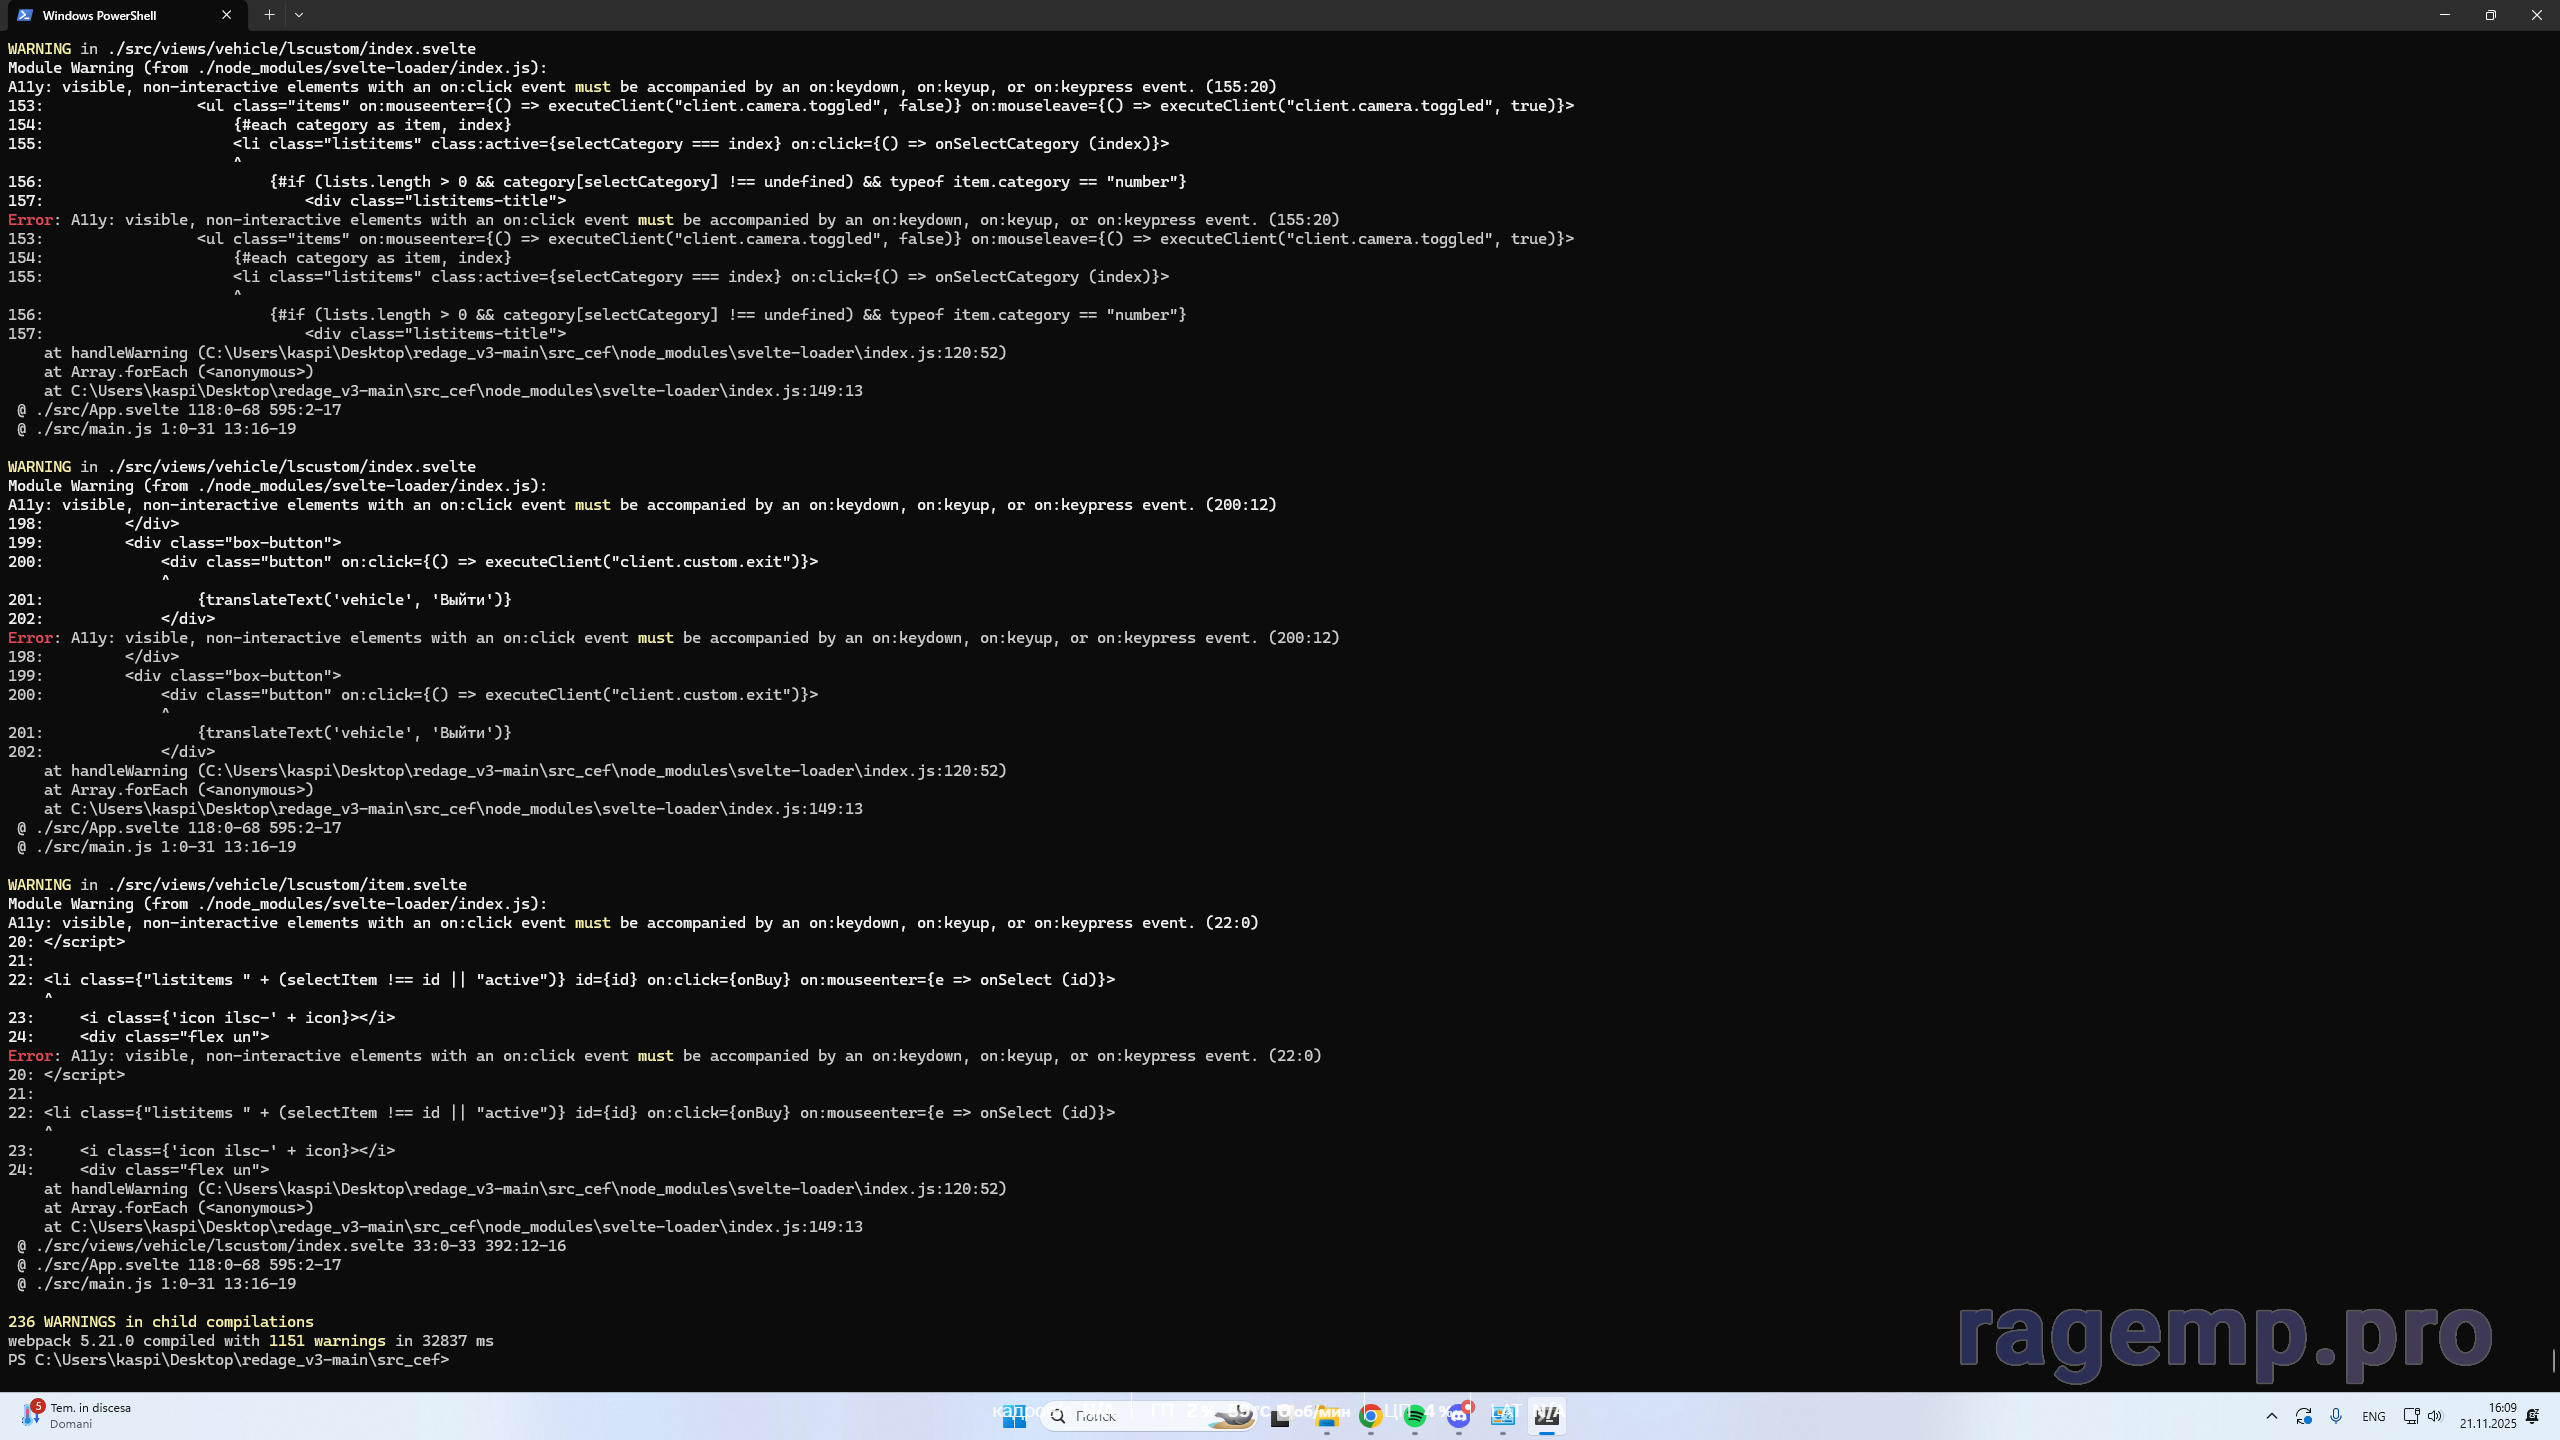The height and width of the screenshot is (1440, 2560).
Task: Open the Windows Start menu
Action: pyautogui.click(x=1014, y=1416)
